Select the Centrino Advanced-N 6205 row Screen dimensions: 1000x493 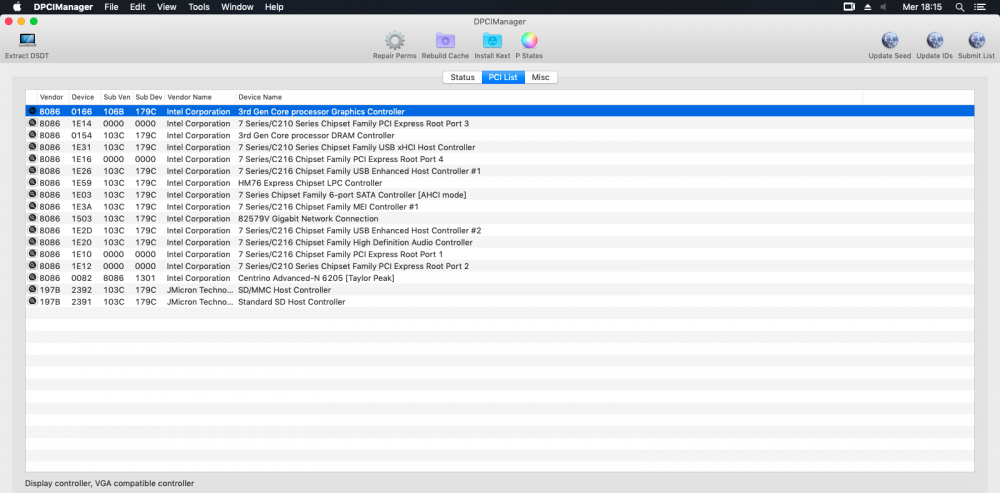pyautogui.click(x=500, y=278)
